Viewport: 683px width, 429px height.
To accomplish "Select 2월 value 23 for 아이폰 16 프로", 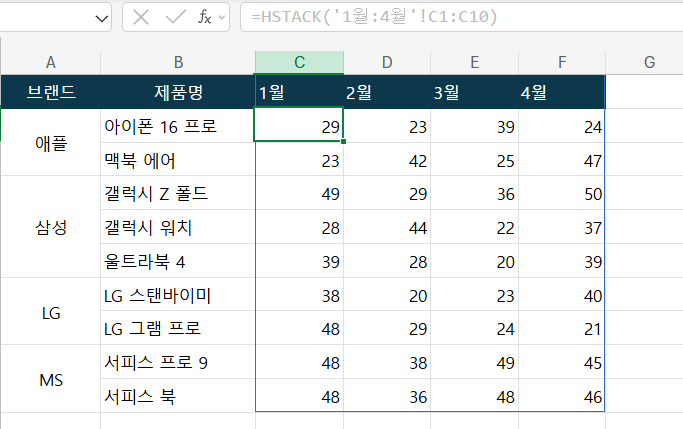I will tap(387, 126).
